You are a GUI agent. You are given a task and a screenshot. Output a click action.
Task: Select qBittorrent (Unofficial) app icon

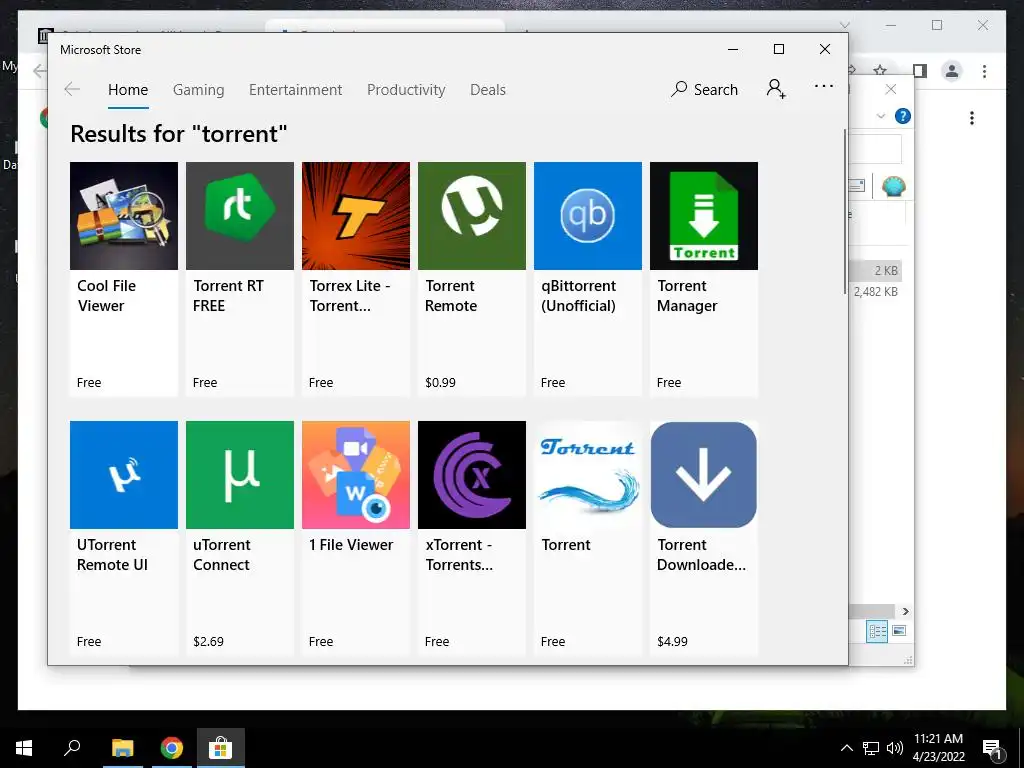click(588, 216)
